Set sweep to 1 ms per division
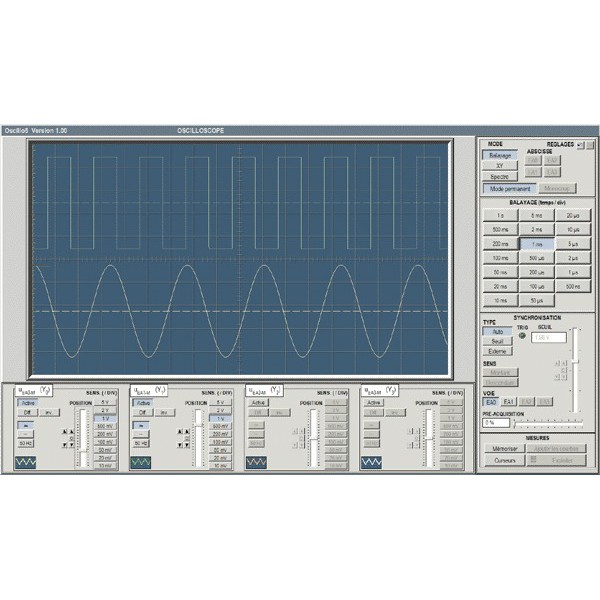This screenshot has height=600, width=600. click(537, 244)
